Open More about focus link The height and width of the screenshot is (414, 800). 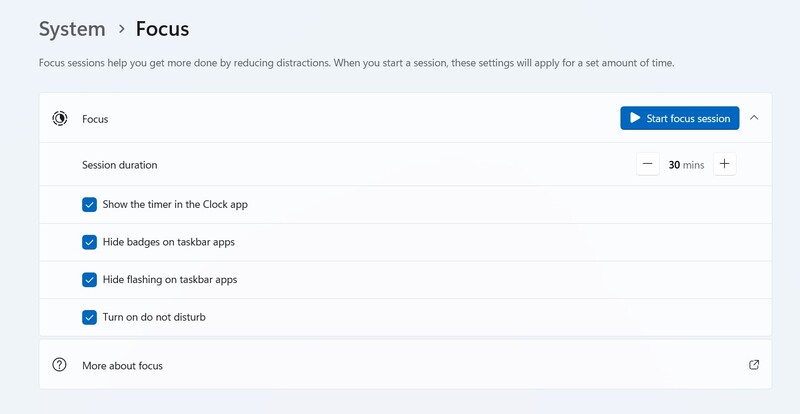[x=122, y=366]
